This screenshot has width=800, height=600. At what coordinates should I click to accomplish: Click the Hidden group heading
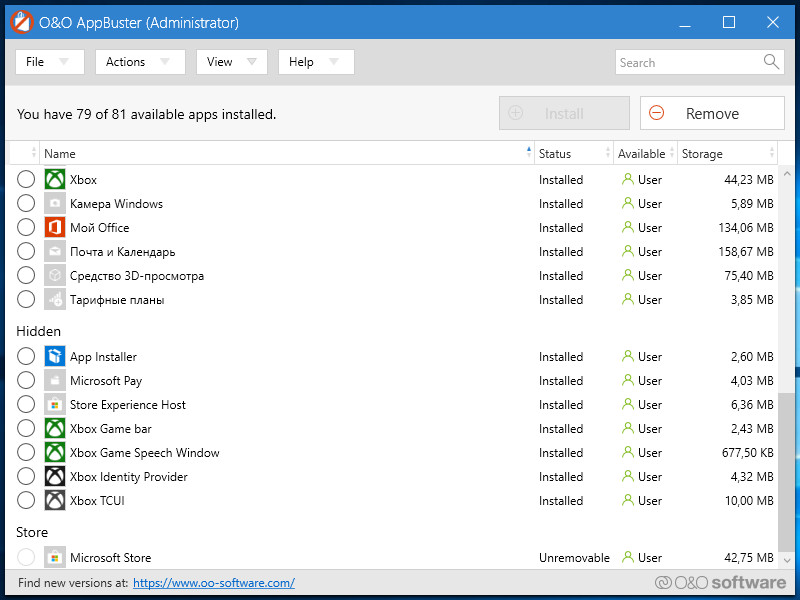point(38,331)
